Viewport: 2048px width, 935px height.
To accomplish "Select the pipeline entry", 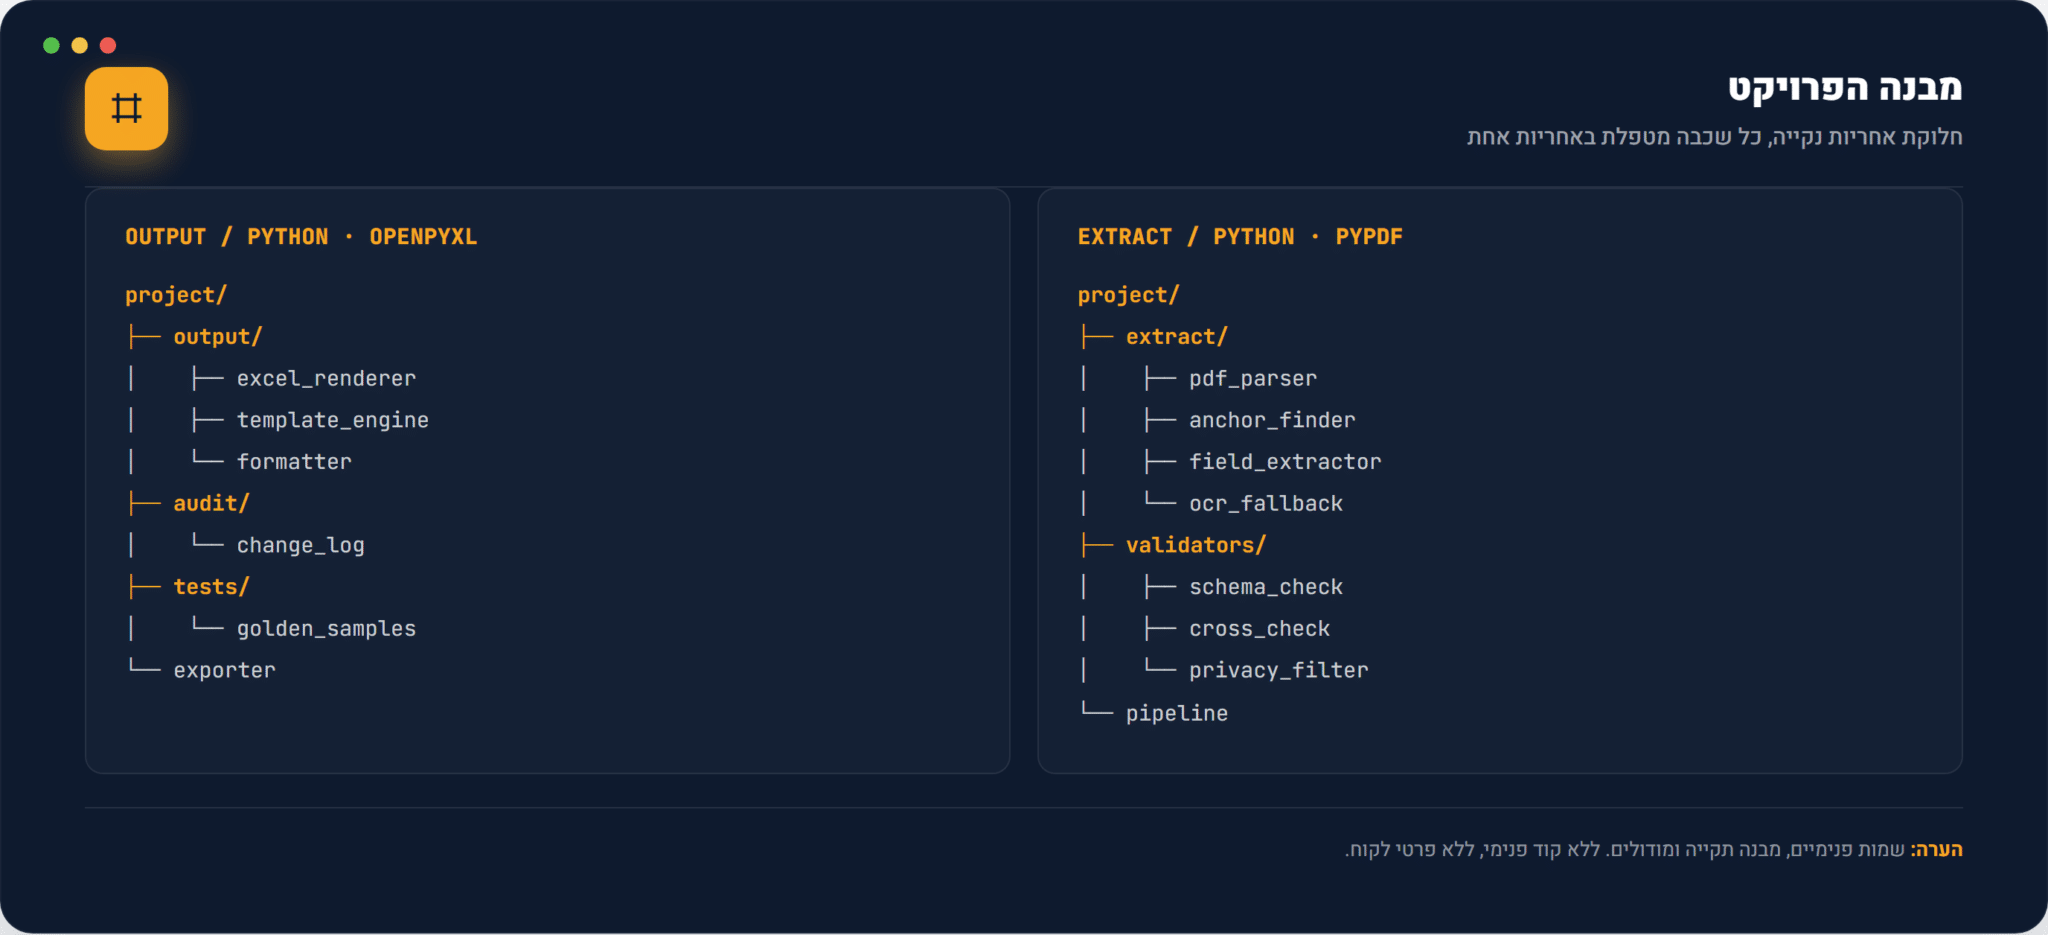I will click(1177, 713).
